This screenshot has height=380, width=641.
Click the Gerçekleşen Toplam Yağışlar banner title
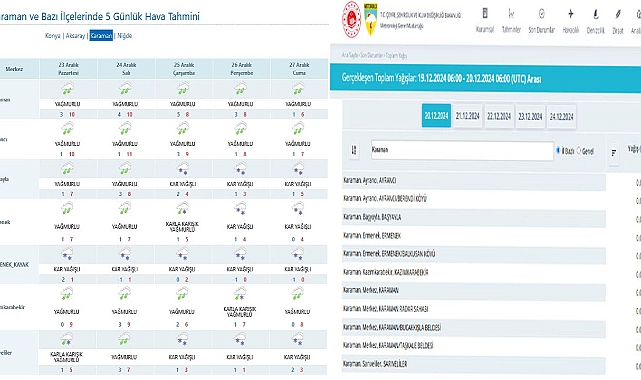(x=441, y=78)
